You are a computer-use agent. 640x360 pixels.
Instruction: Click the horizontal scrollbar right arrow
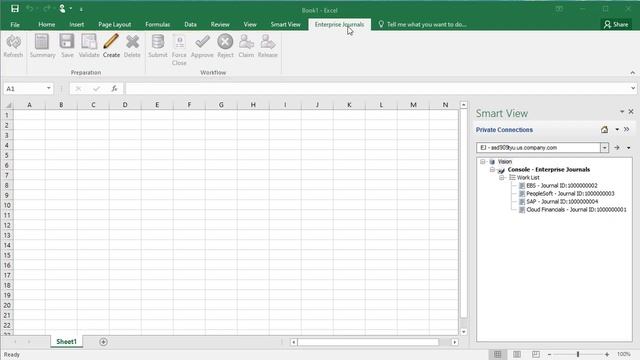pyautogui.click(x=455, y=342)
